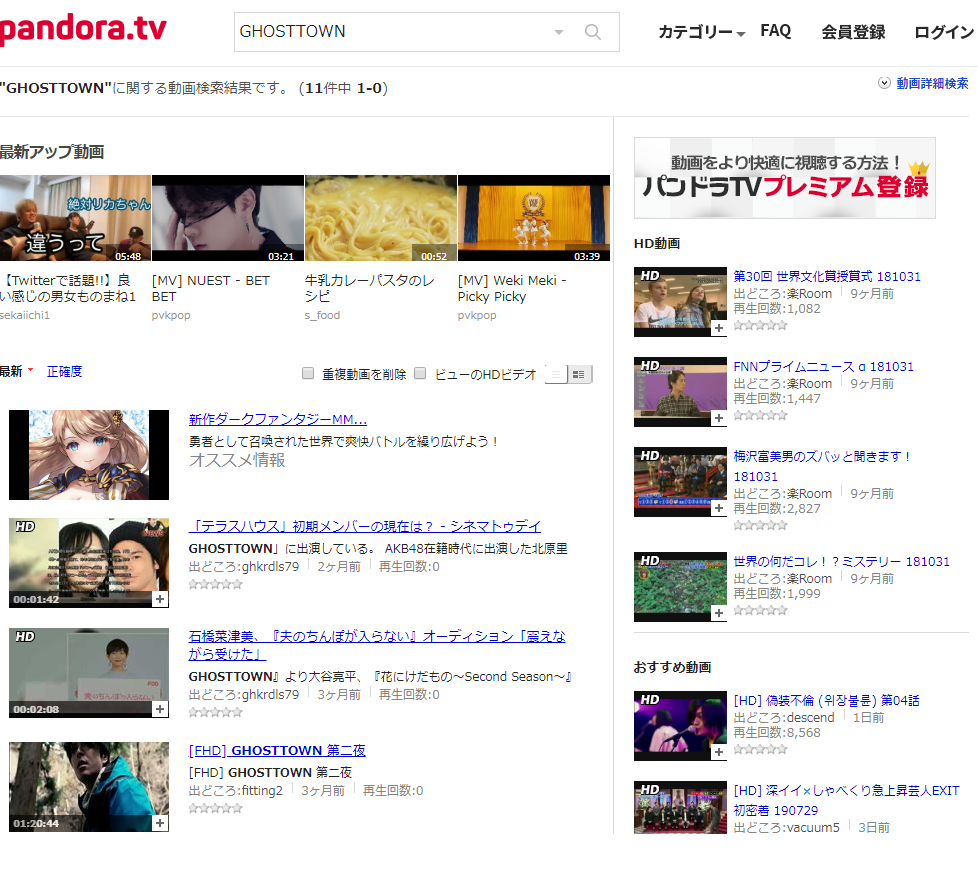This screenshot has width=978, height=889.
Task: Click the search magnifier icon
Action: [593, 32]
